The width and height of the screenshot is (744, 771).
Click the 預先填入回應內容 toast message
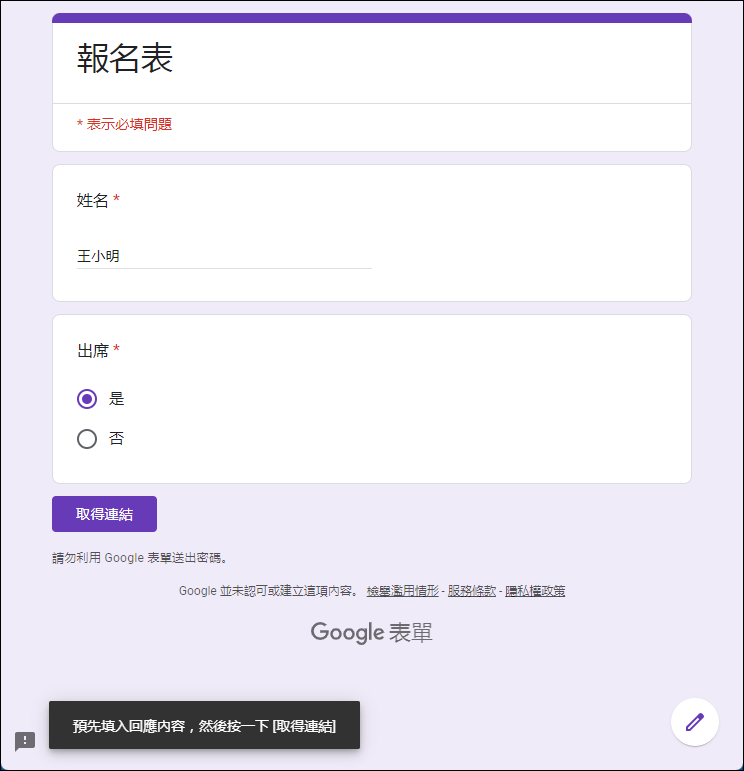[x=204, y=725]
